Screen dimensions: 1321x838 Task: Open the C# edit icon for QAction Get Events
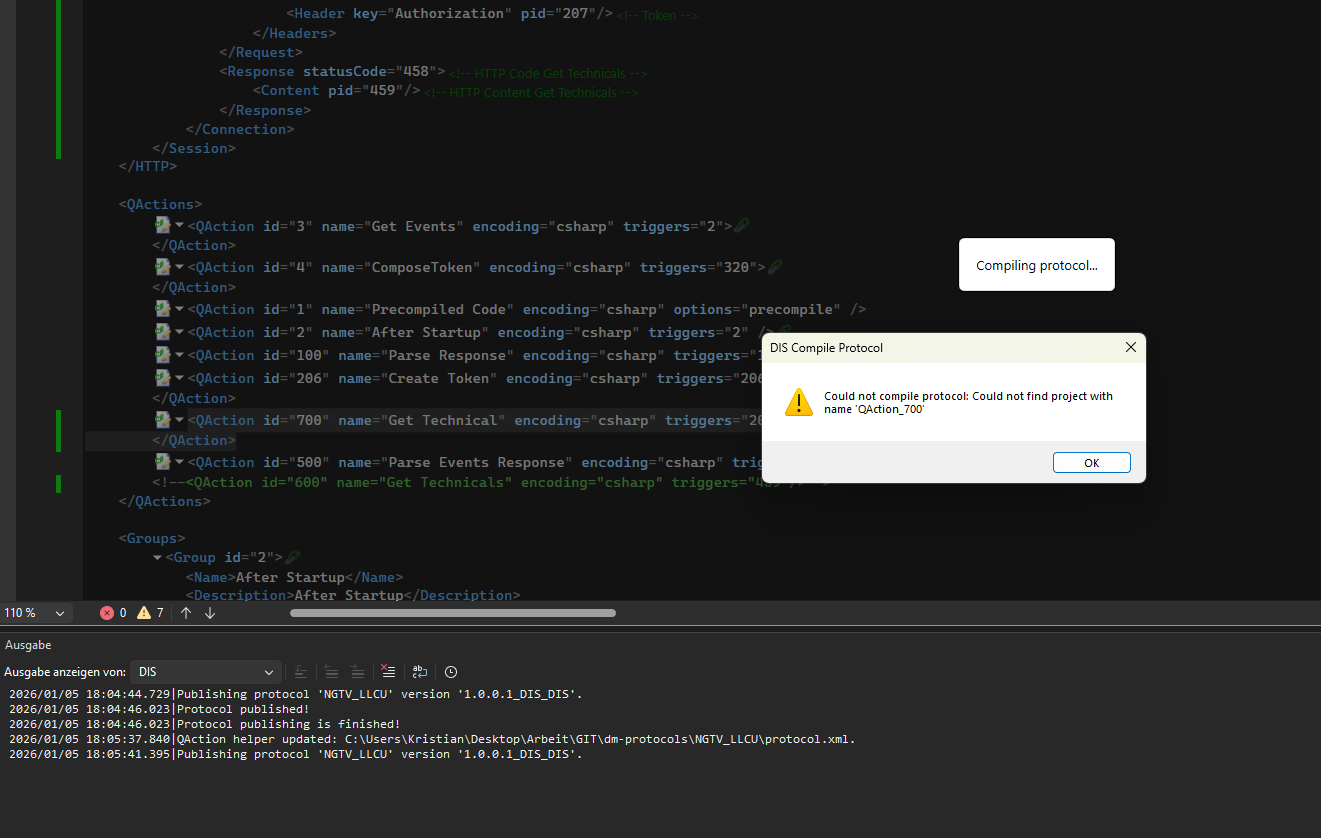pos(163,226)
